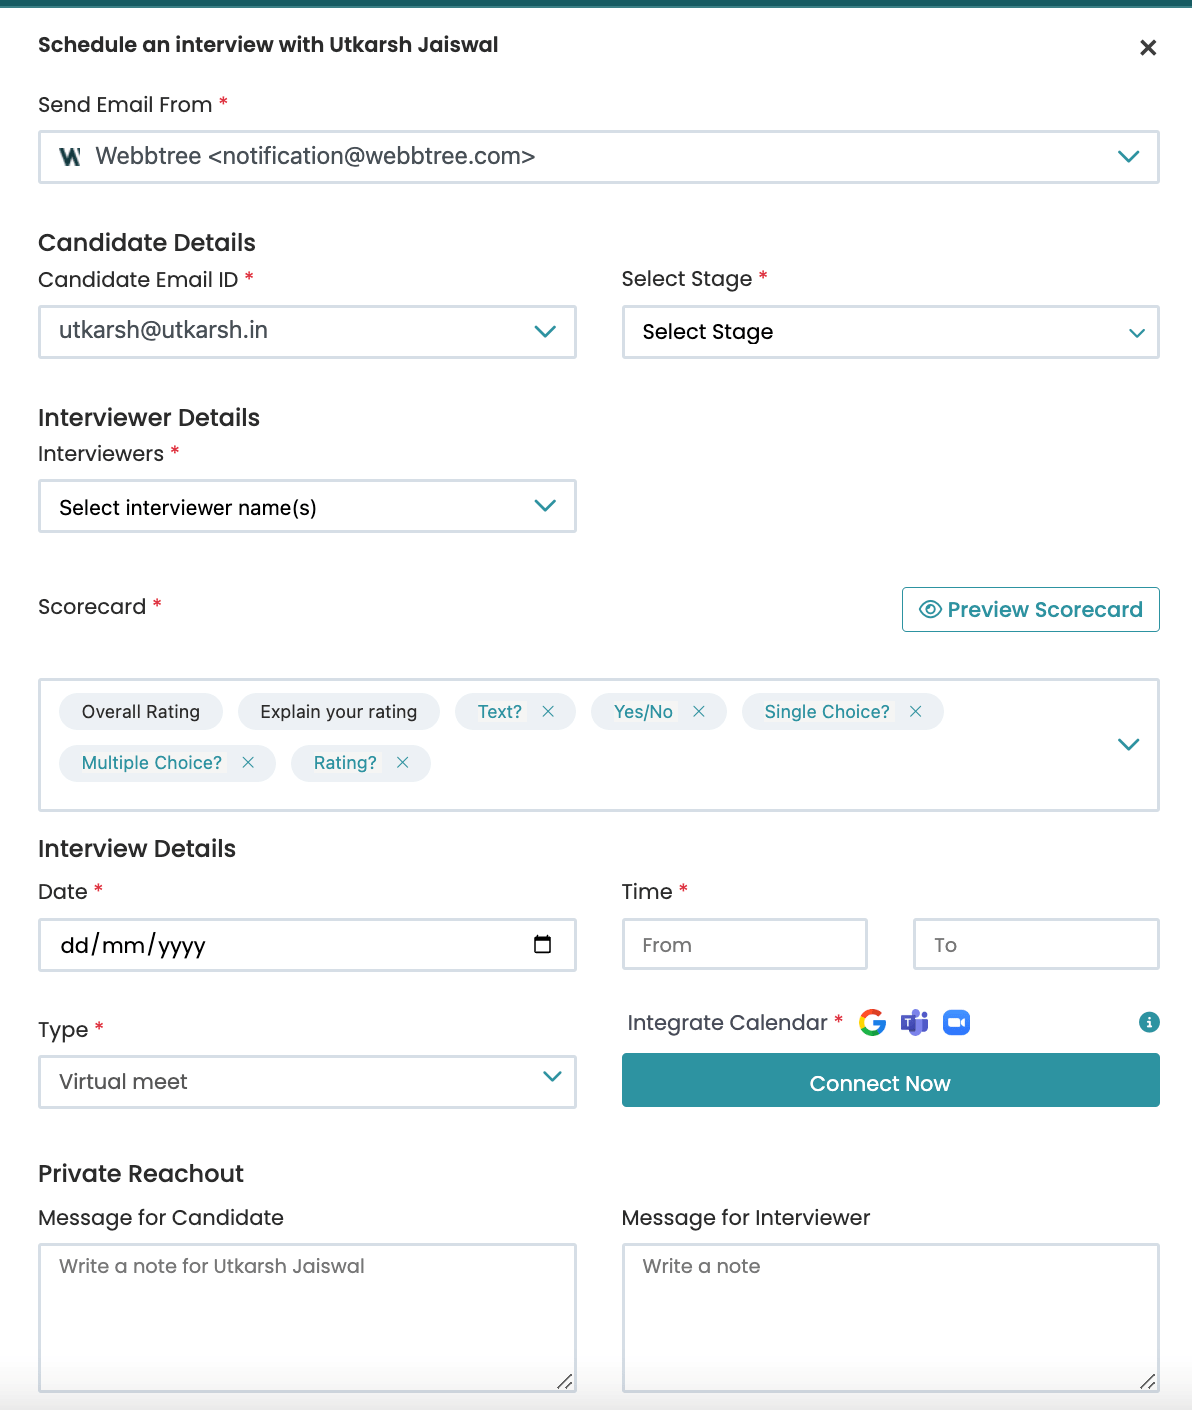
Task: Remove the Text? scorecard tag
Action: click(548, 711)
